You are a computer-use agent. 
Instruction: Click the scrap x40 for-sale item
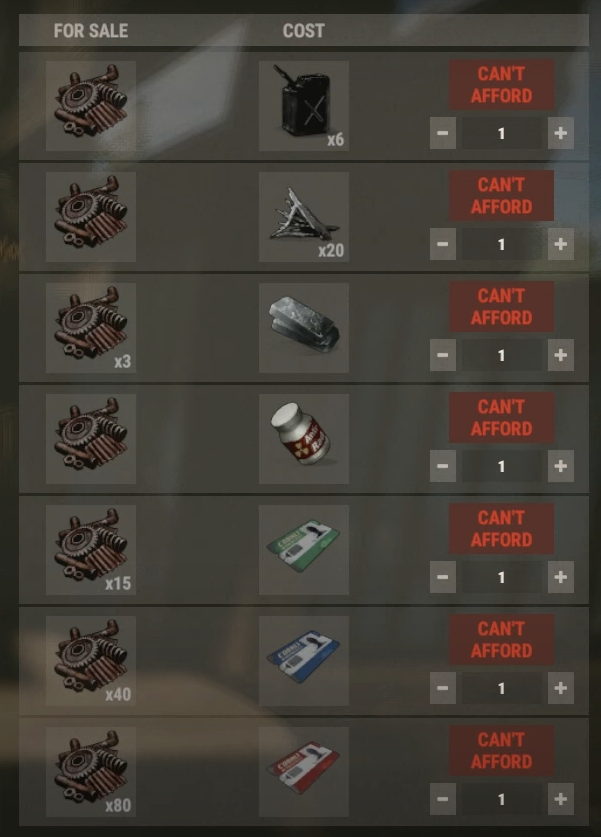(x=91, y=661)
